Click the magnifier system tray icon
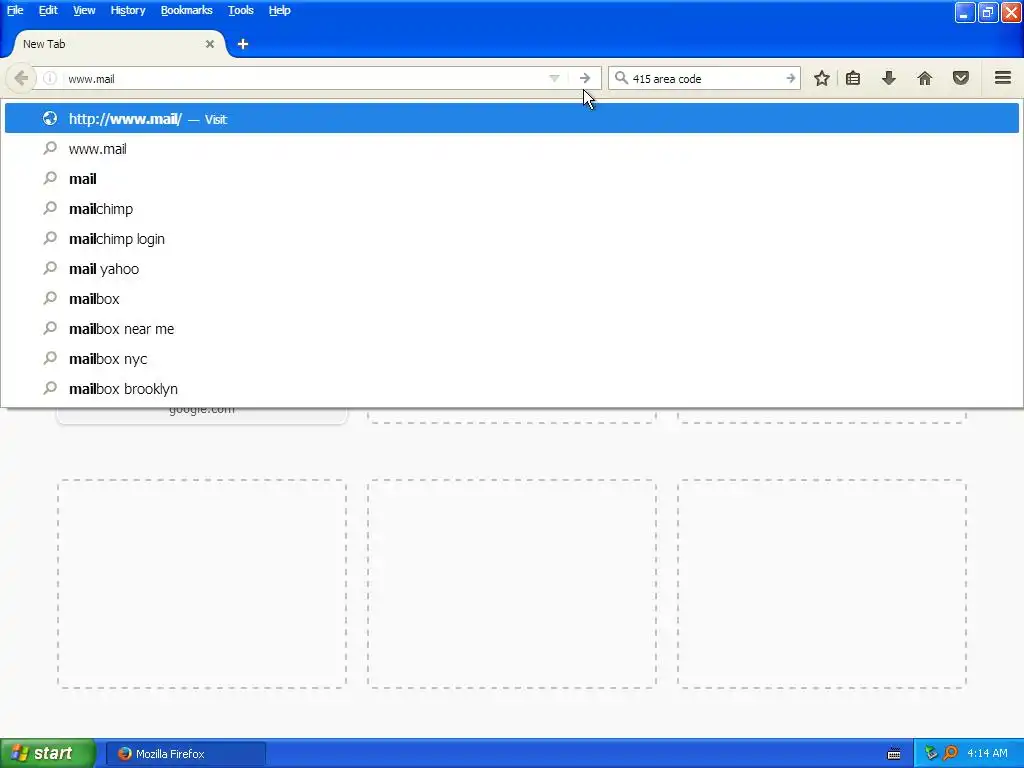Viewport: 1024px width, 768px height. coord(950,754)
